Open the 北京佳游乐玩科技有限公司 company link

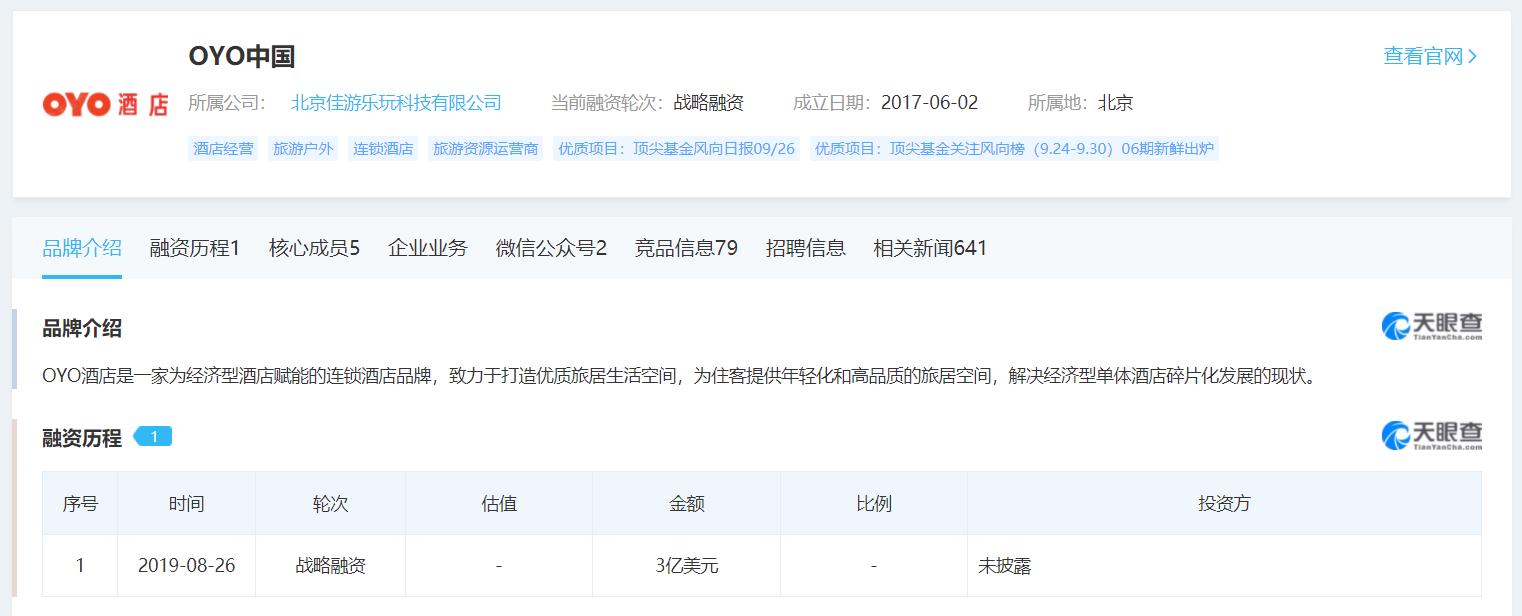point(395,102)
